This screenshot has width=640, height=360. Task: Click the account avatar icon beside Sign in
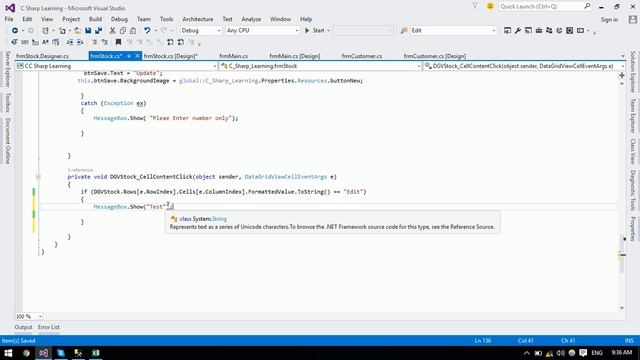[633, 19]
